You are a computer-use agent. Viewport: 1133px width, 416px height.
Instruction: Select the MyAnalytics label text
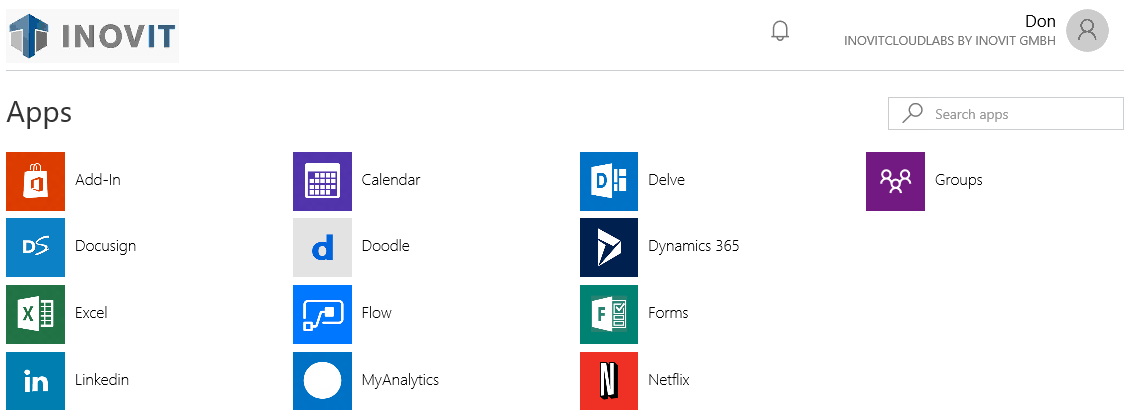point(400,380)
